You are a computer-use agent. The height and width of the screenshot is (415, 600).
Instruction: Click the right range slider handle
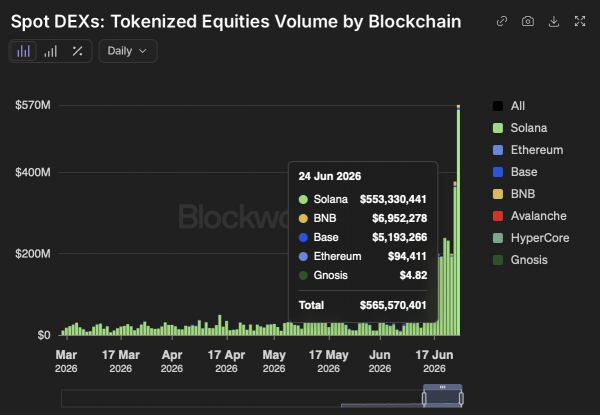pos(461,398)
